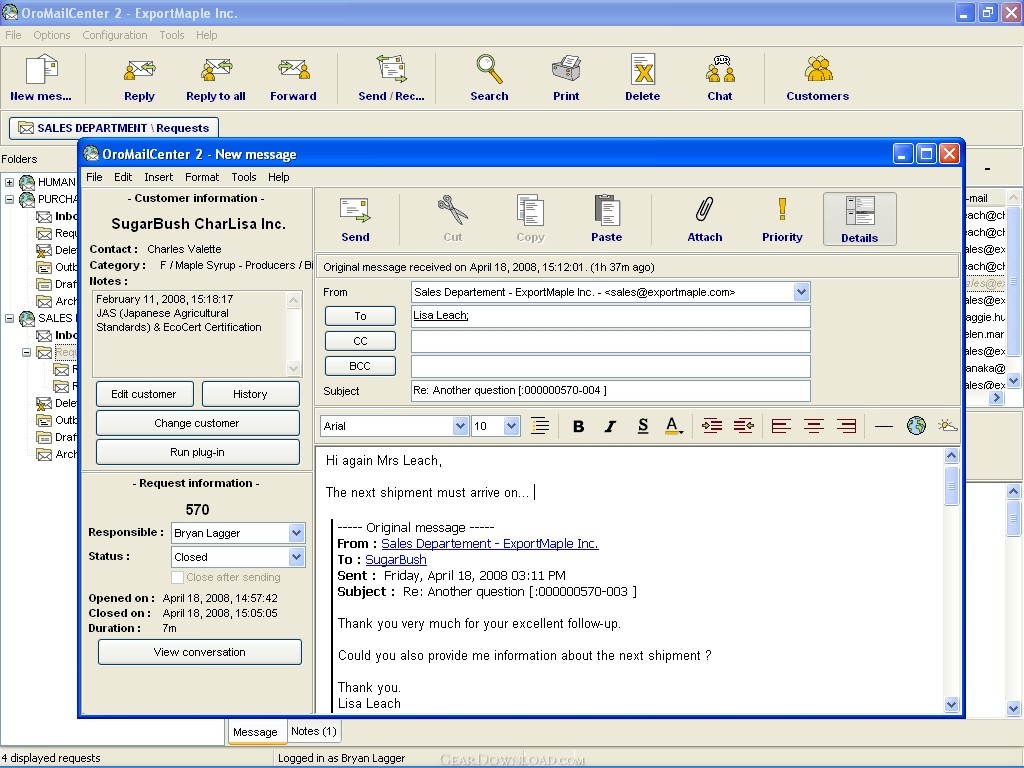Set message Priority with exclamation icon
Screen dimensions: 1024x768
tap(782, 219)
